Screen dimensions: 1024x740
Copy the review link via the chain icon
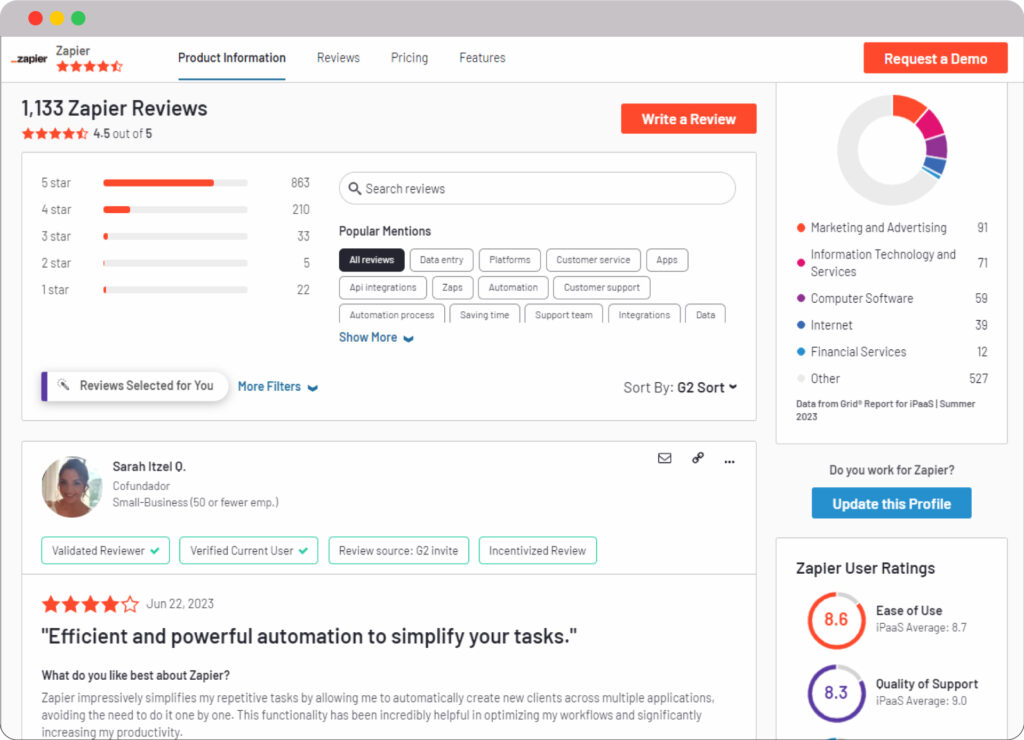coord(697,460)
